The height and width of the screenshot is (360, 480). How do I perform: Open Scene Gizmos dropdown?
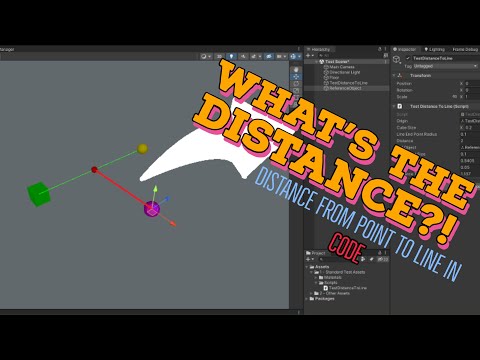click(295, 56)
